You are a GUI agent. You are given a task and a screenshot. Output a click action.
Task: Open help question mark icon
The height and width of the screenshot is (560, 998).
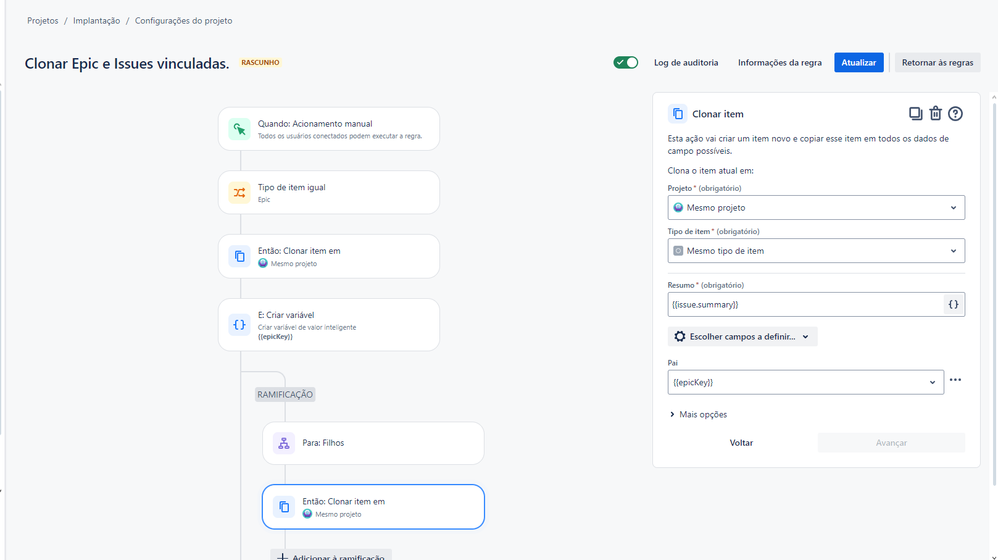point(955,113)
